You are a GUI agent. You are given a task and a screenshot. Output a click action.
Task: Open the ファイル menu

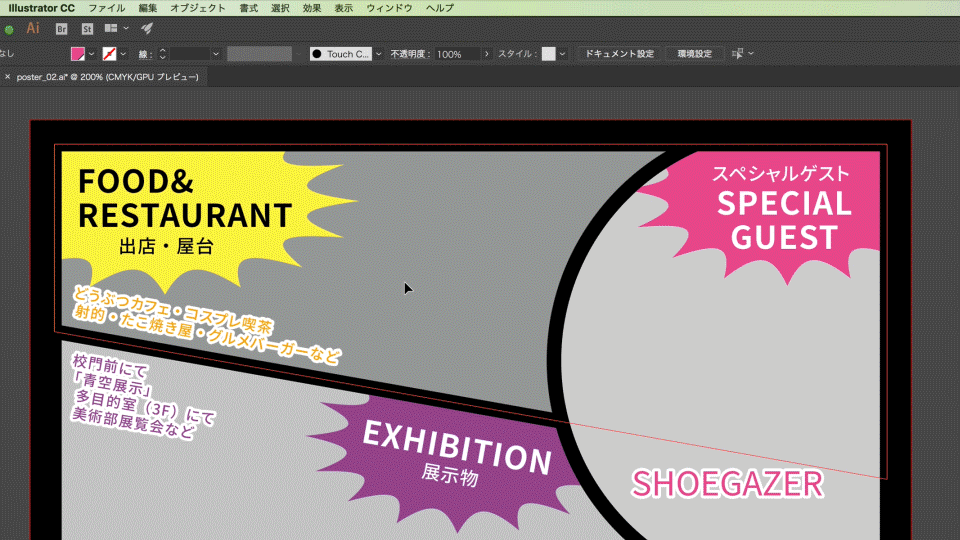(107, 8)
